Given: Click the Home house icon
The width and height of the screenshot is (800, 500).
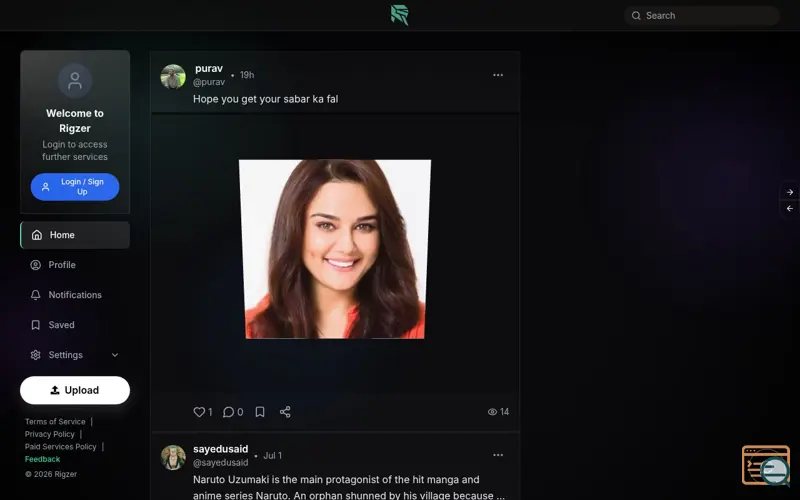Looking at the screenshot, I should [x=37, y=235].
